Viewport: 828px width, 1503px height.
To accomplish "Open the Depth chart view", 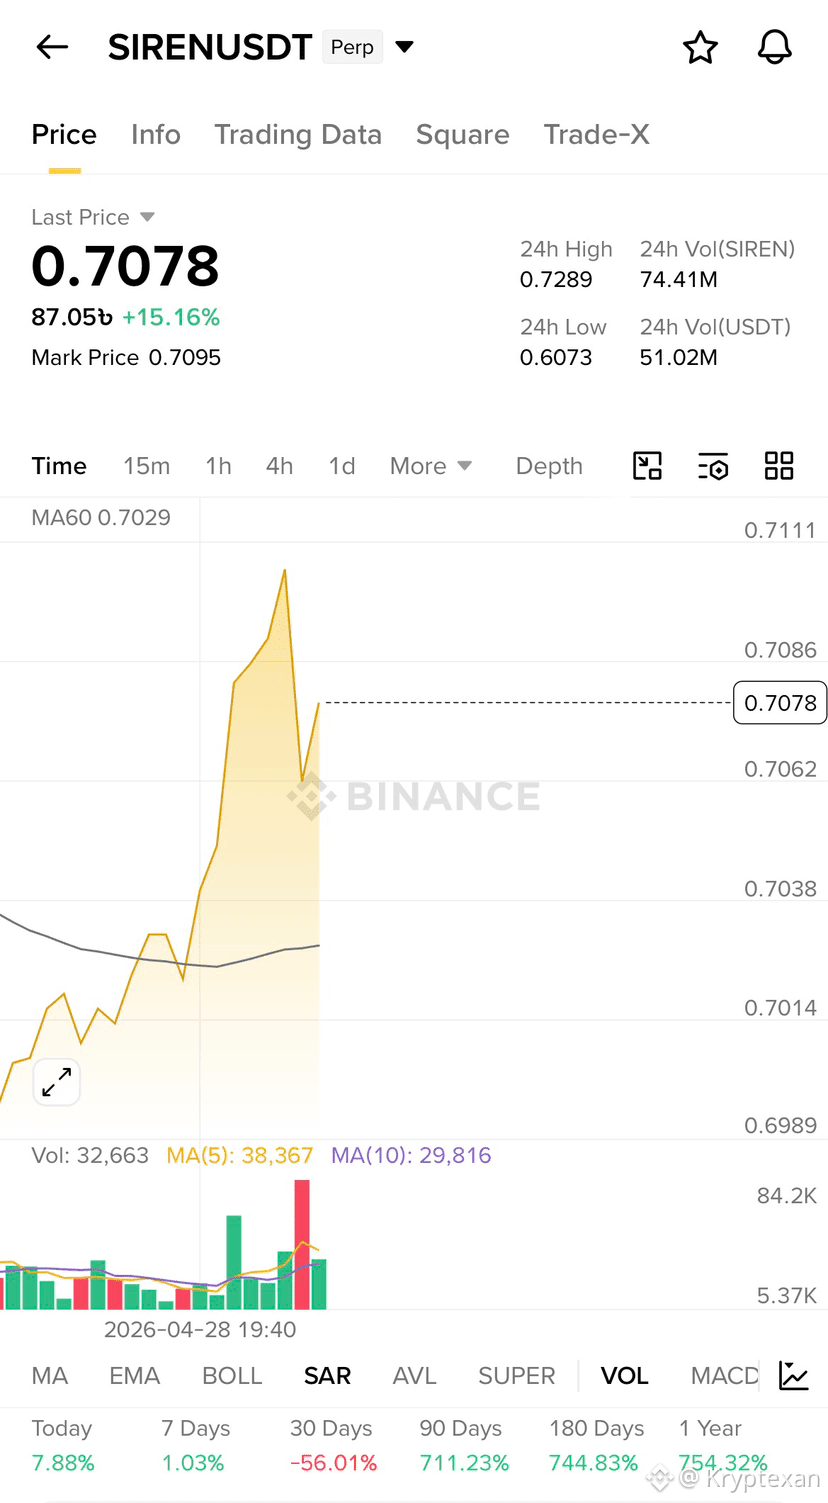I will (549, 466).
